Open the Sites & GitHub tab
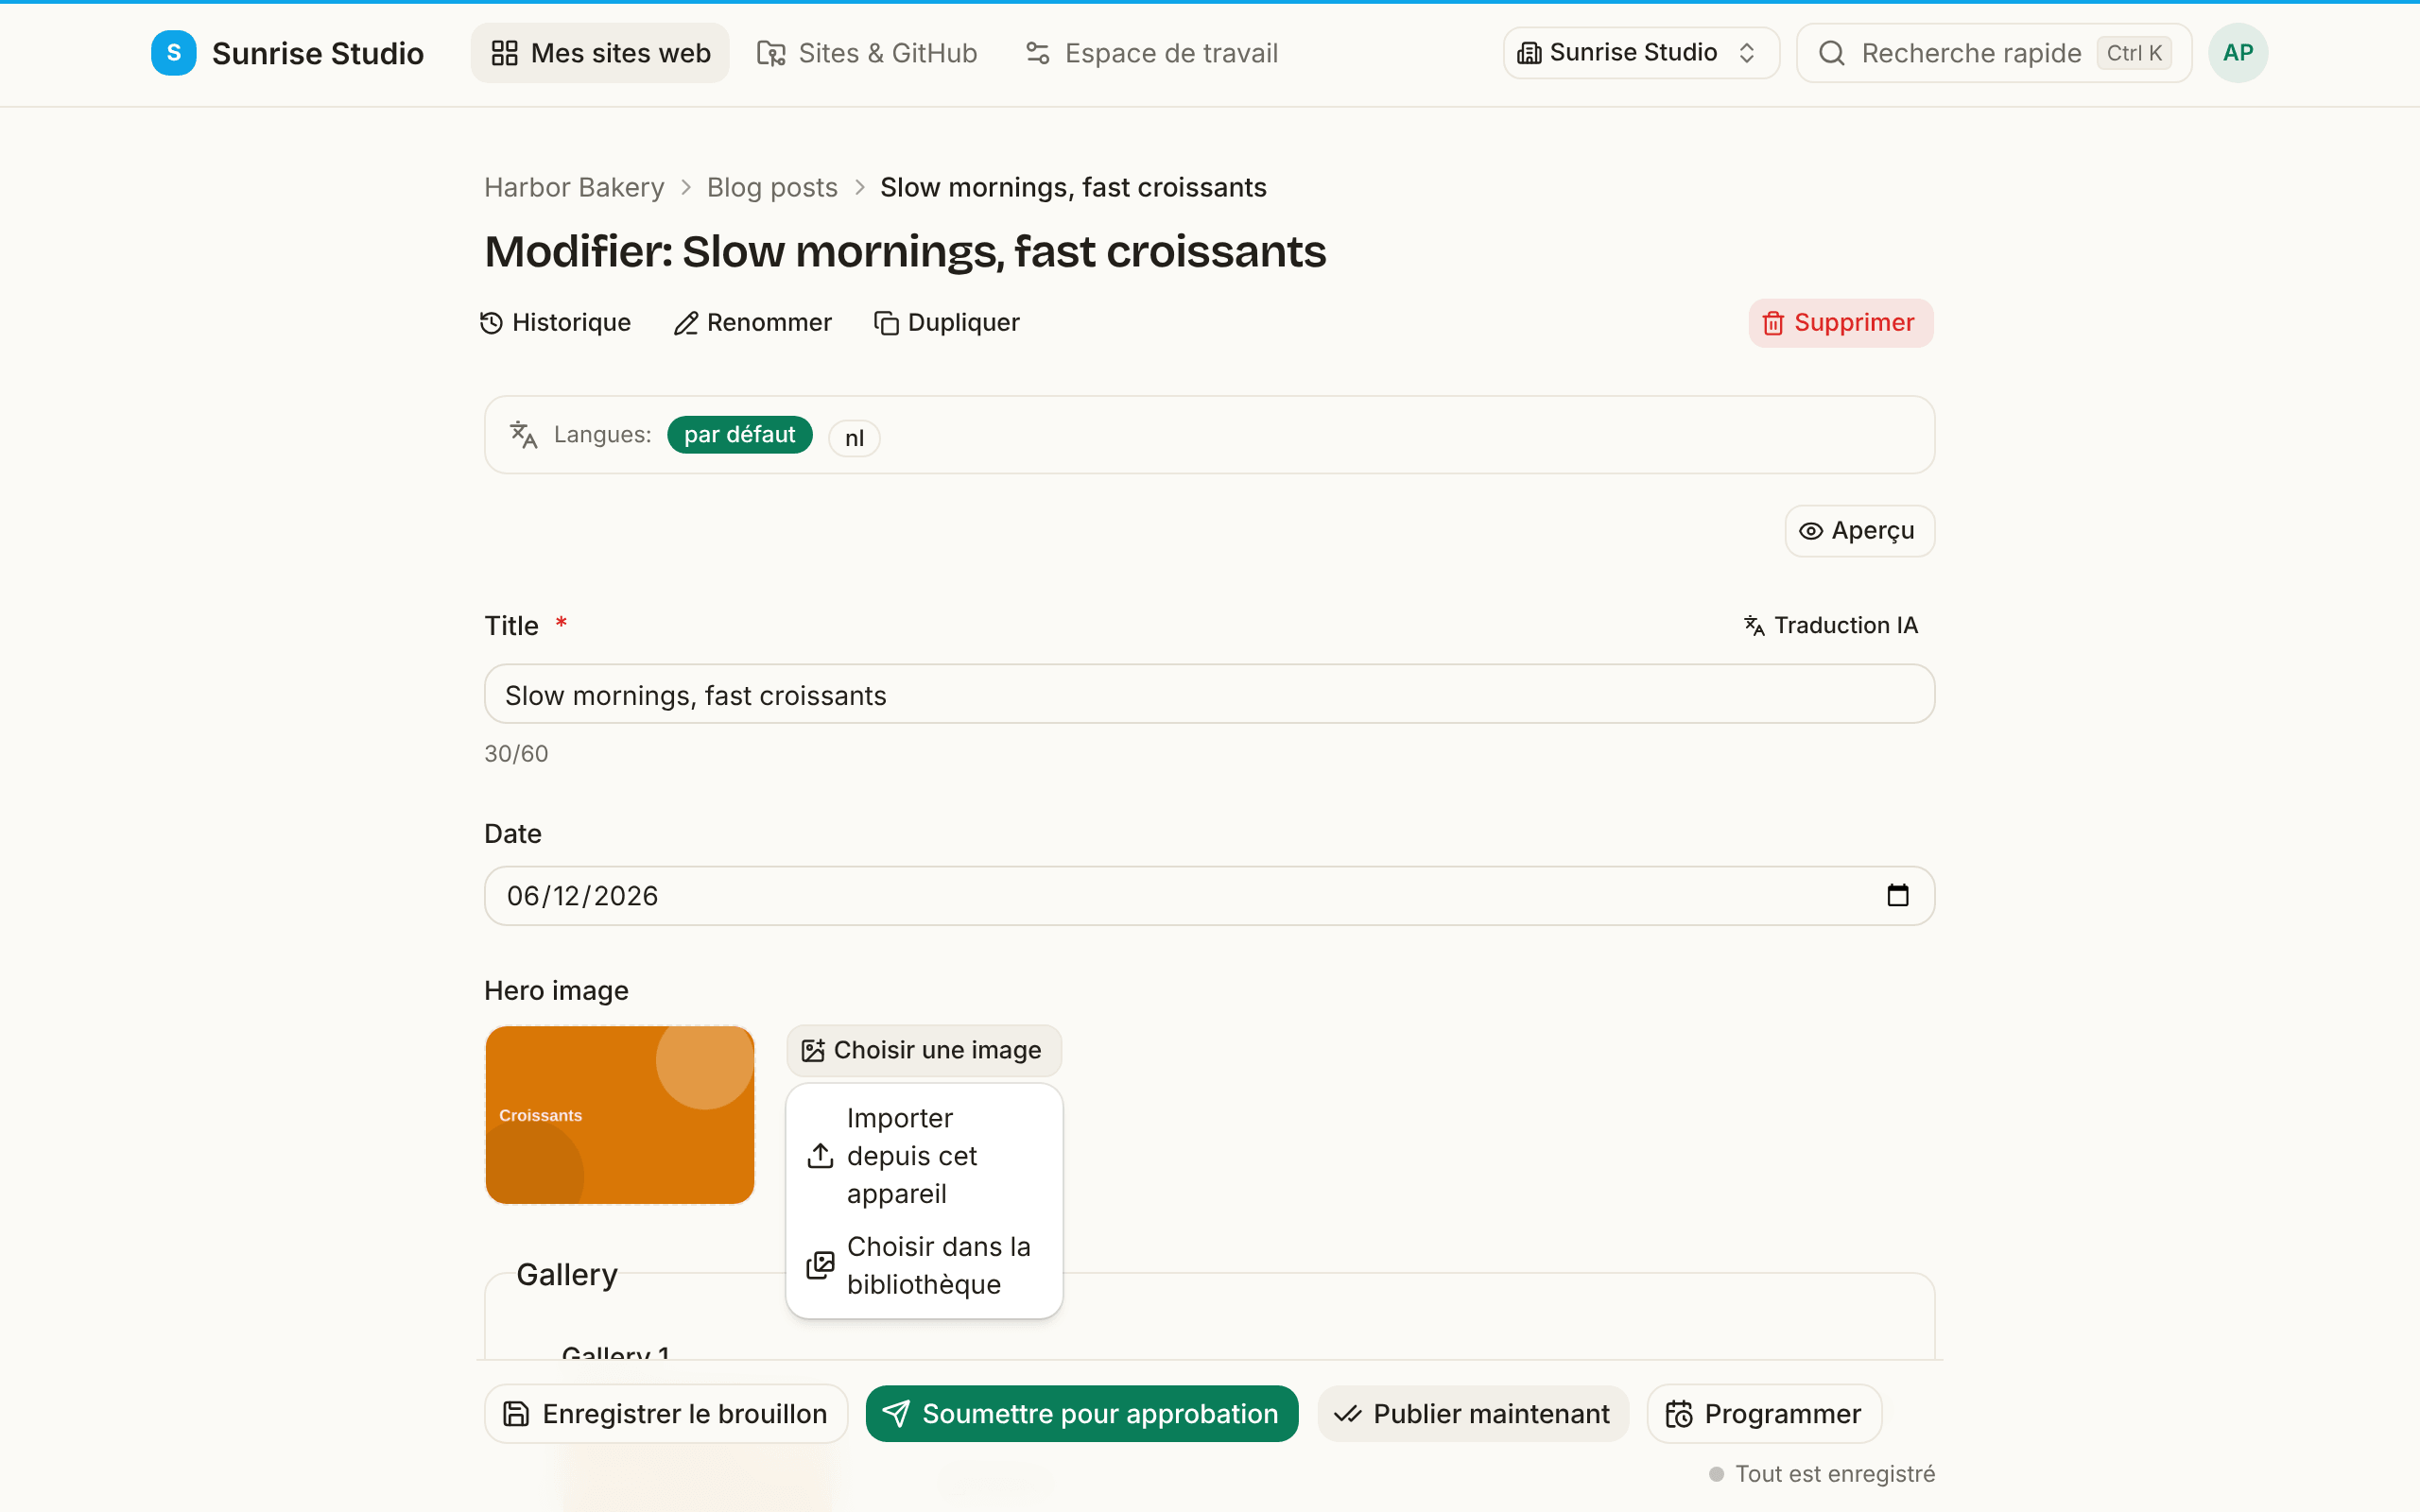This screenshot has width=2420, height=1512. [867, 53]
